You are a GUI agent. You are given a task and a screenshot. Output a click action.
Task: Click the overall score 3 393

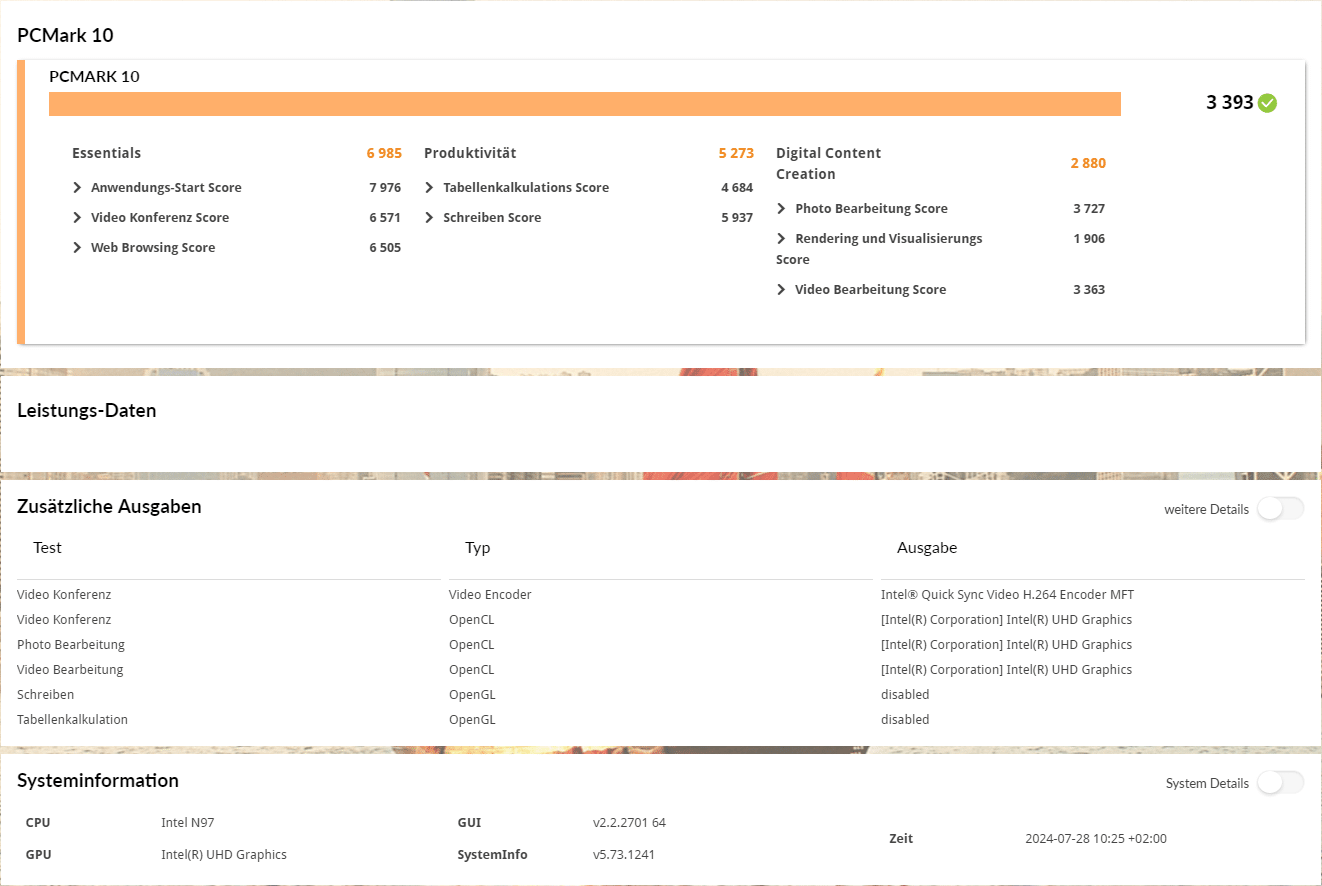pos(1229,103)
